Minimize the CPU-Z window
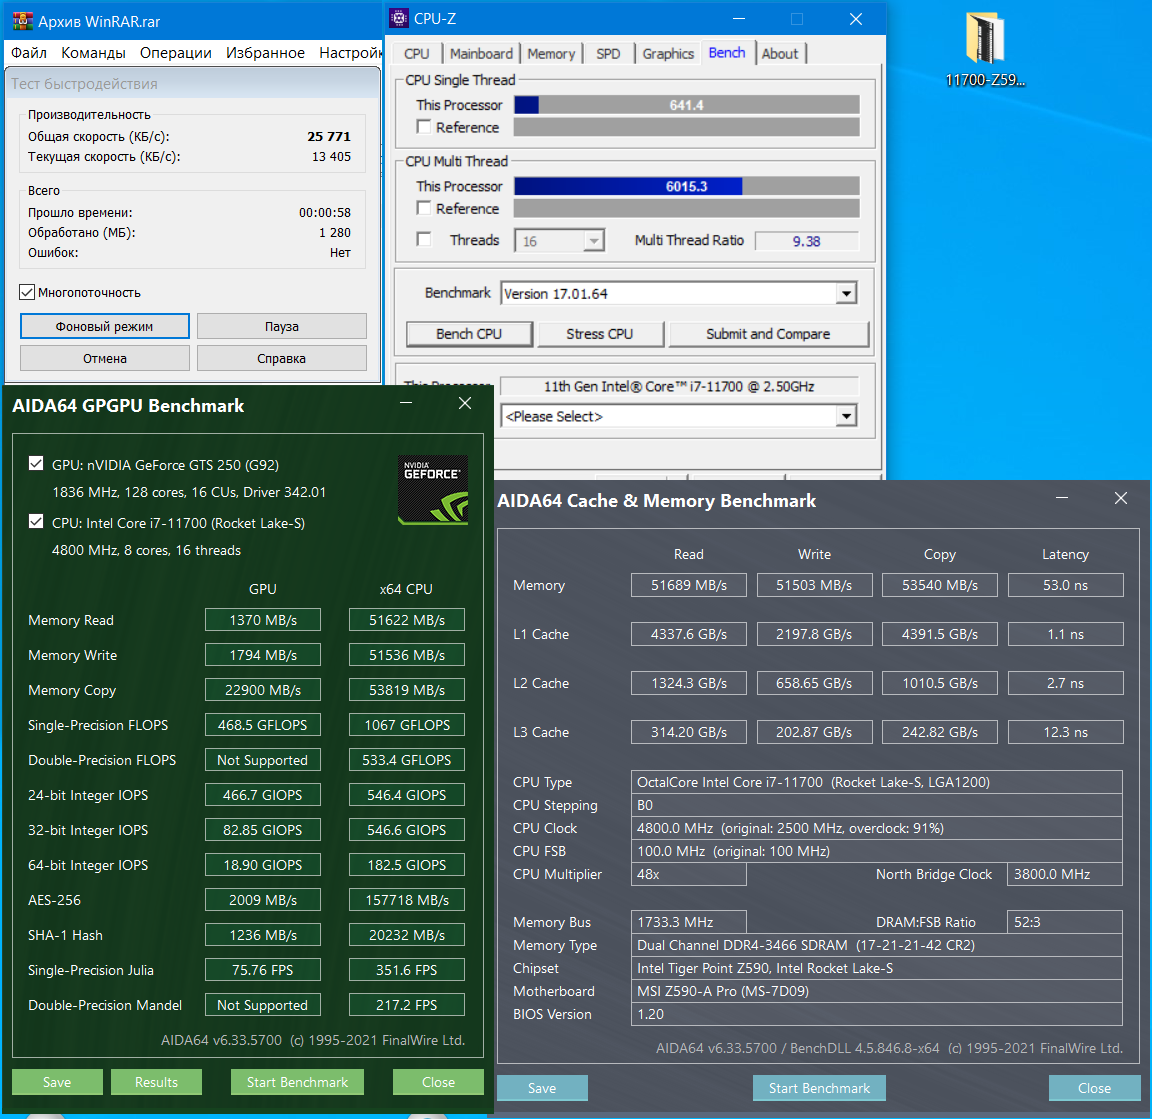This screenshot has height=1119, width=1152. click(x=739, y=19)
